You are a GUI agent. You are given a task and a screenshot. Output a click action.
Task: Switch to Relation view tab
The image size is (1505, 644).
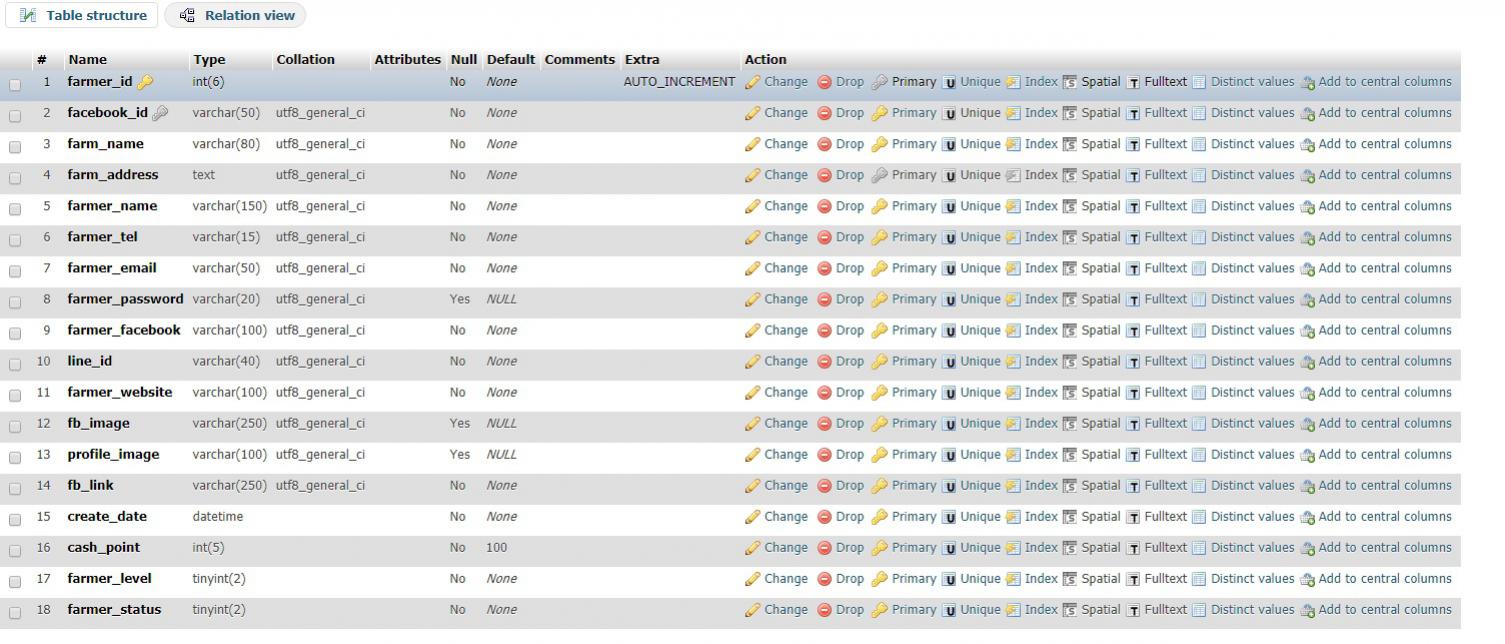[235, 15]
